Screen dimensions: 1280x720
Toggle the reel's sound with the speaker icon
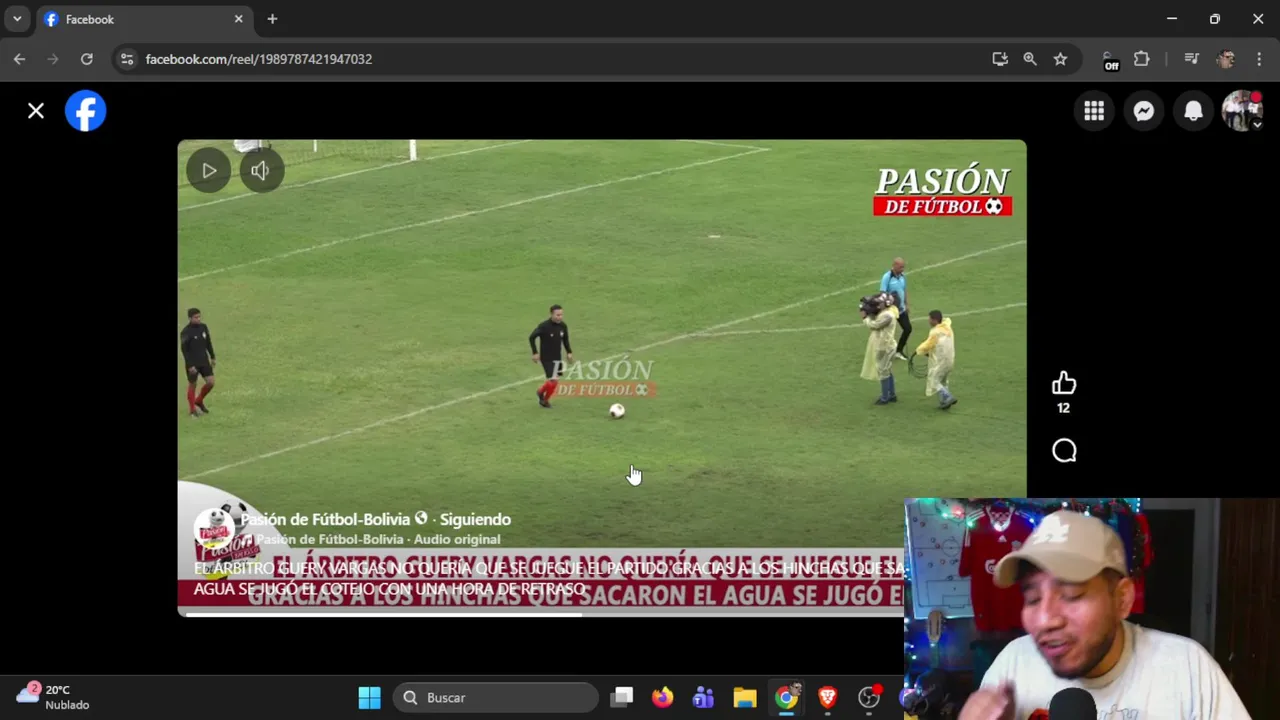(260, 171)
